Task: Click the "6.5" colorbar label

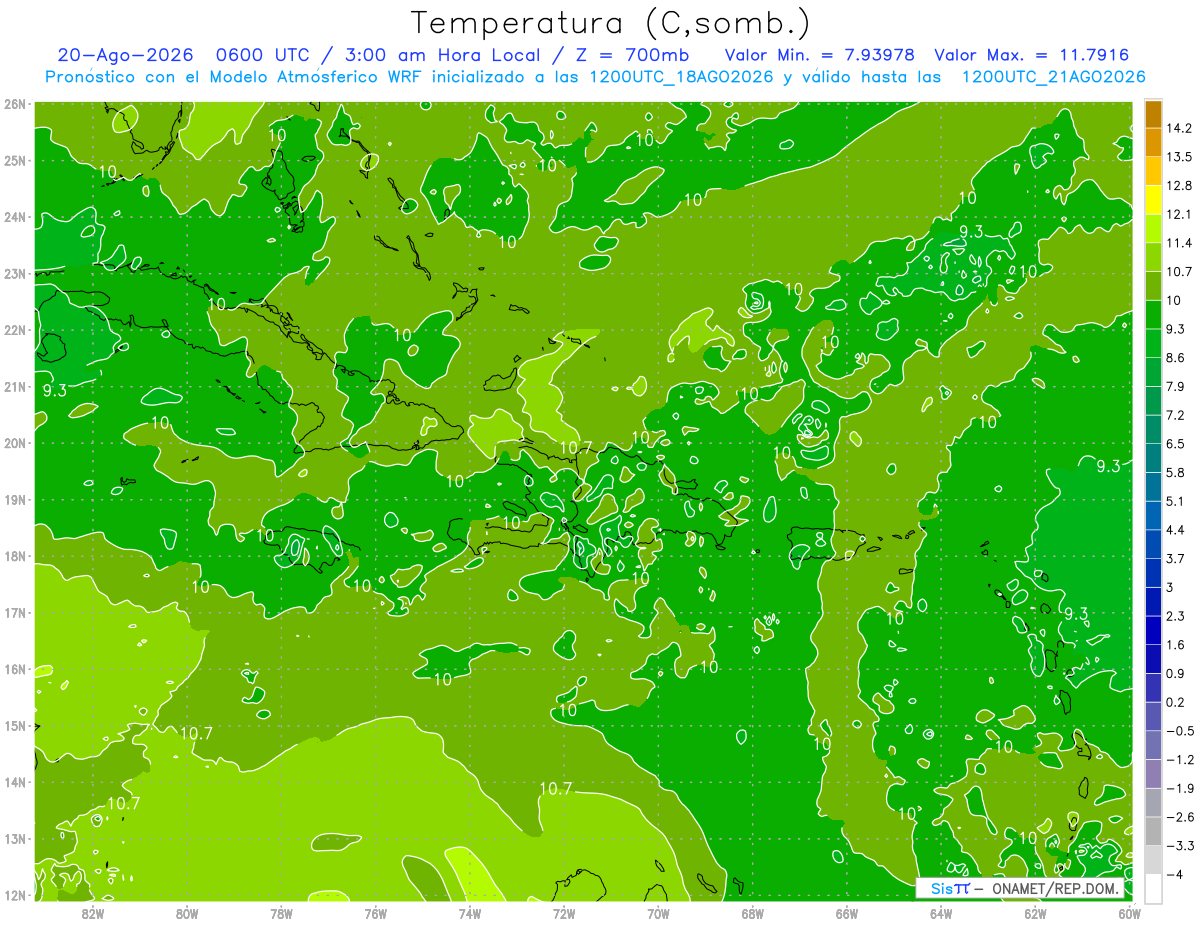Action: click(x=1175, y=444)
